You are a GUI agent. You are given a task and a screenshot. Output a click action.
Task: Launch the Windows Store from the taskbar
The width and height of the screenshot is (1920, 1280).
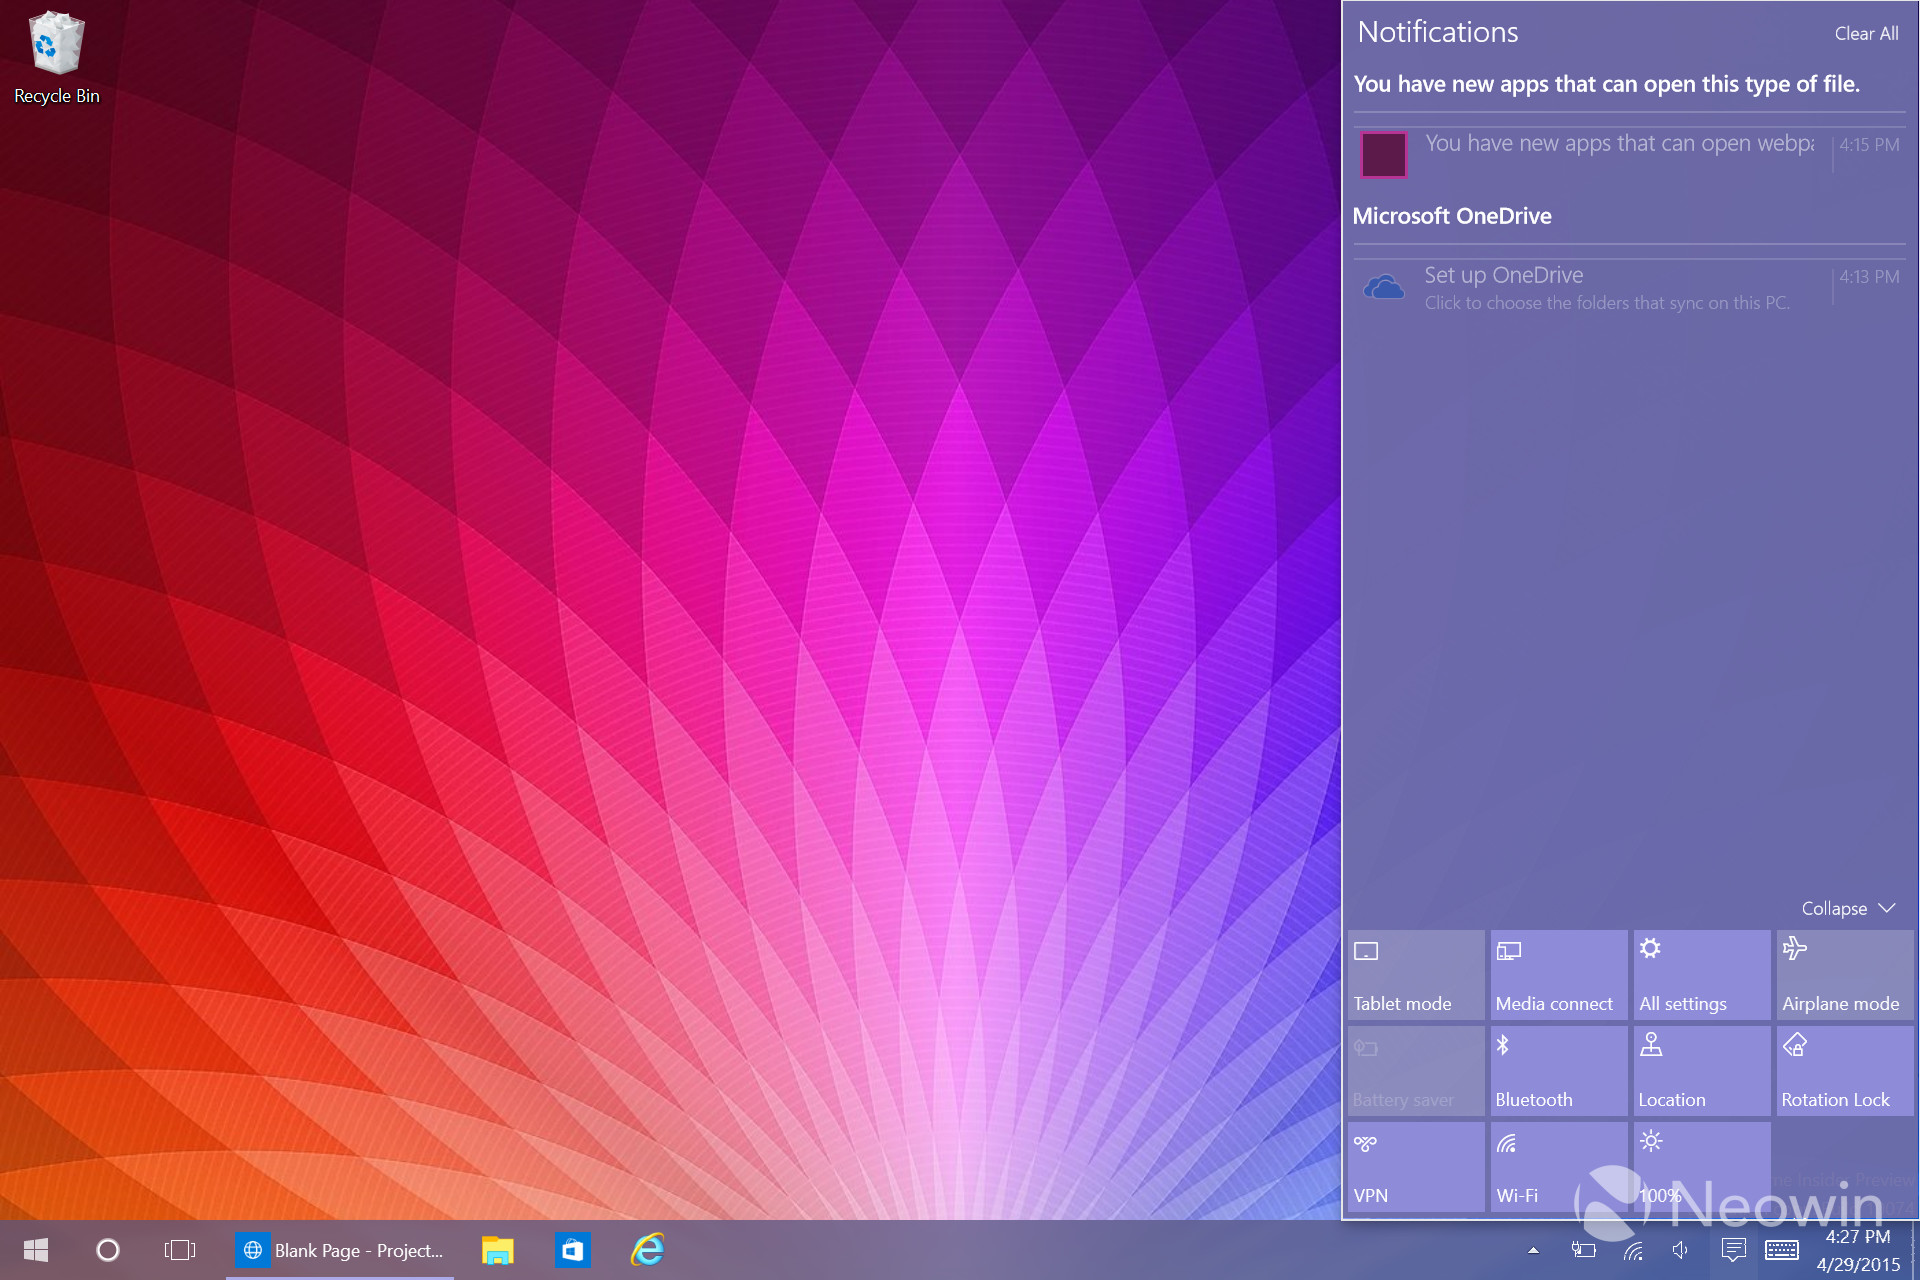573,1250
